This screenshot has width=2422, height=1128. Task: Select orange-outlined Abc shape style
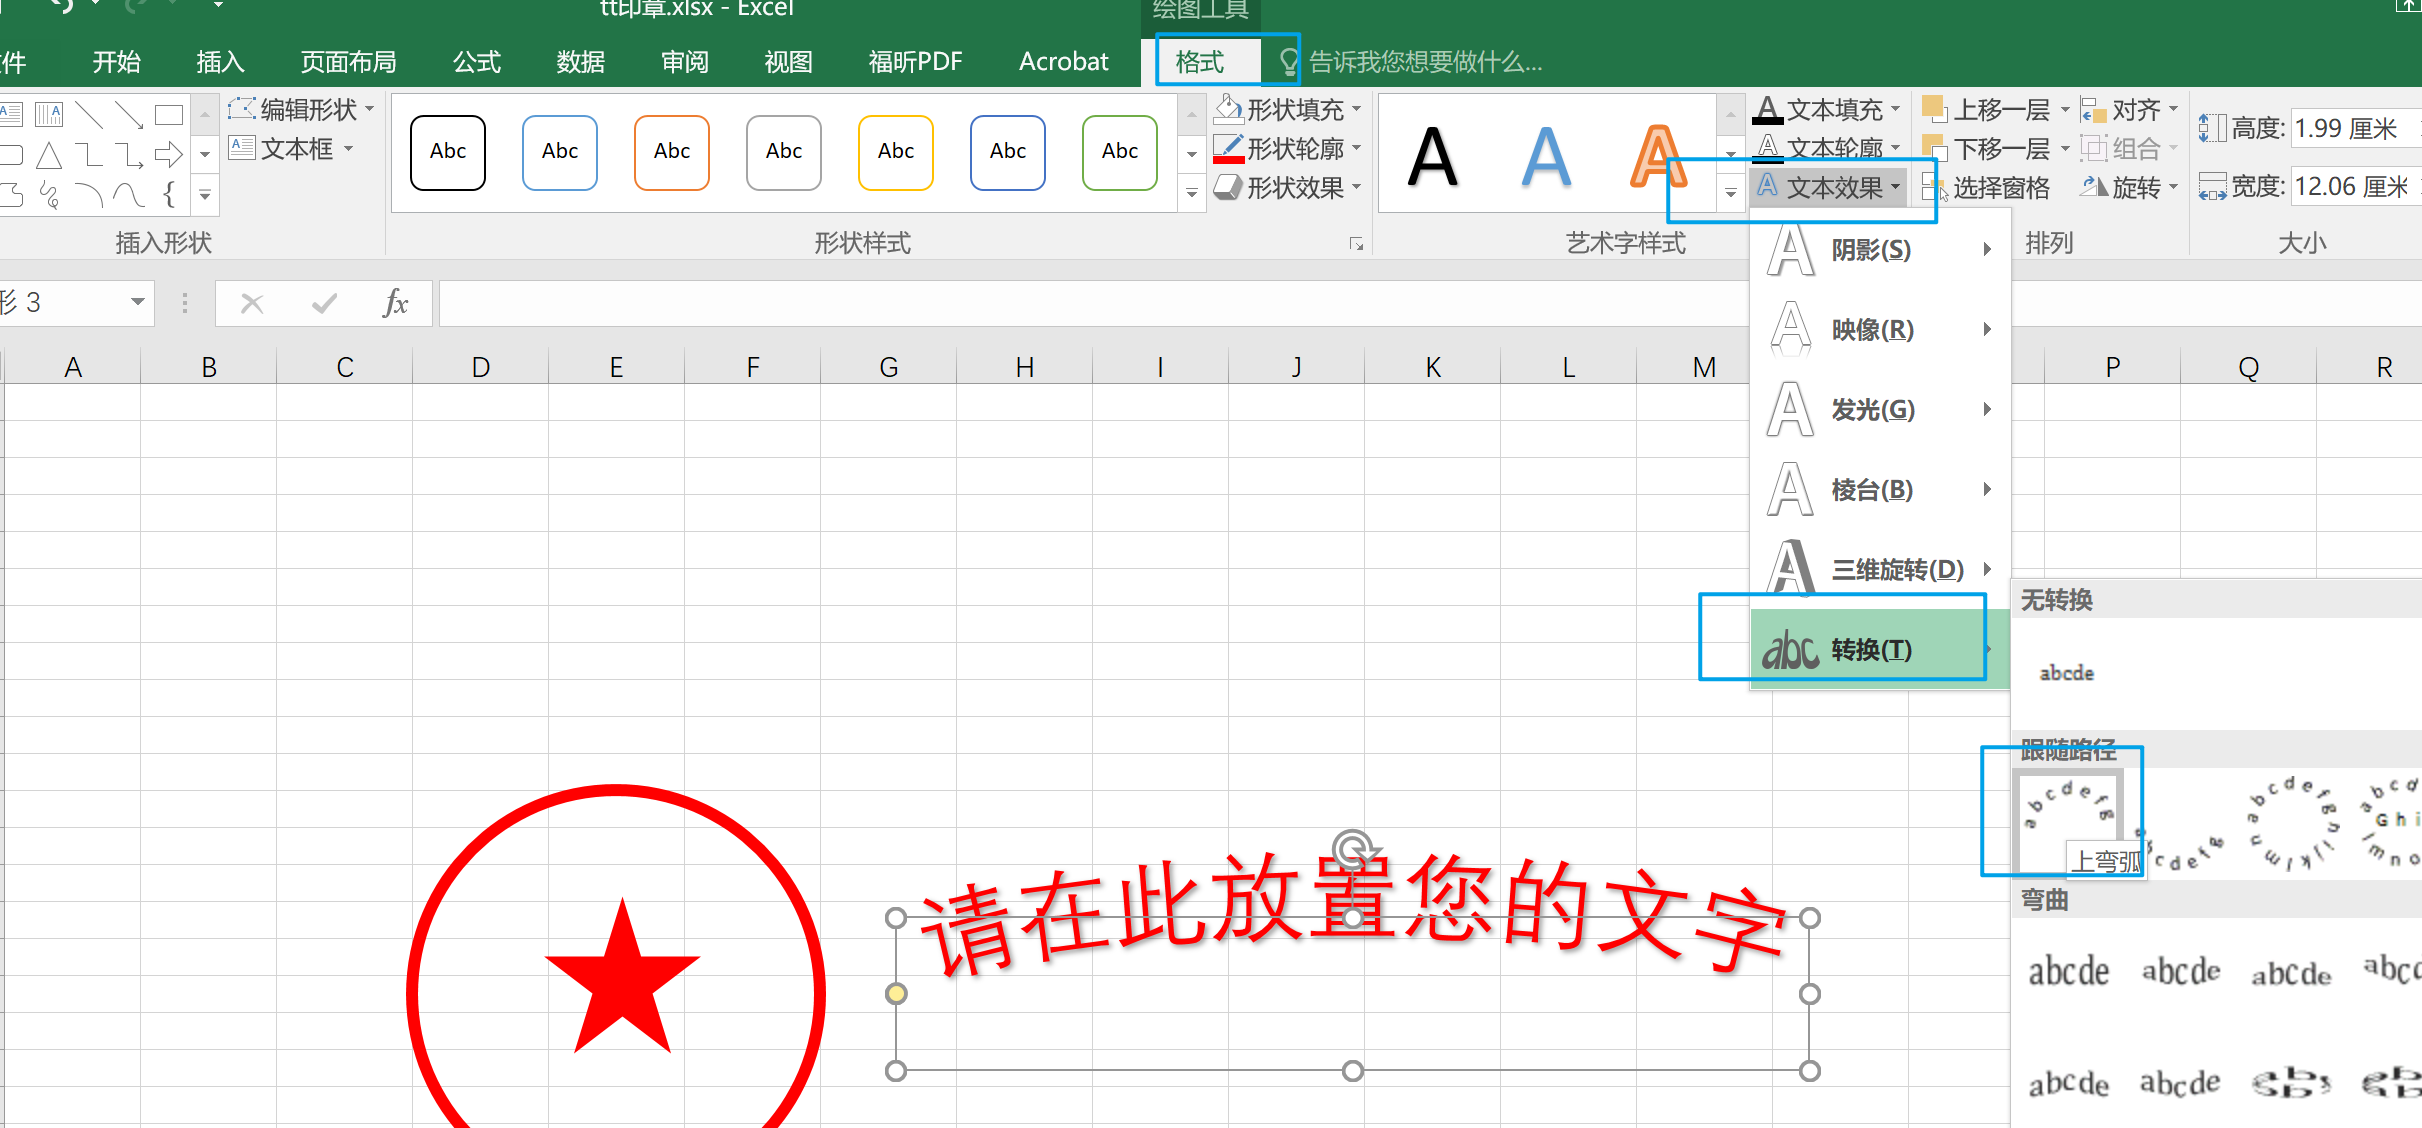(x=672, y=152)
